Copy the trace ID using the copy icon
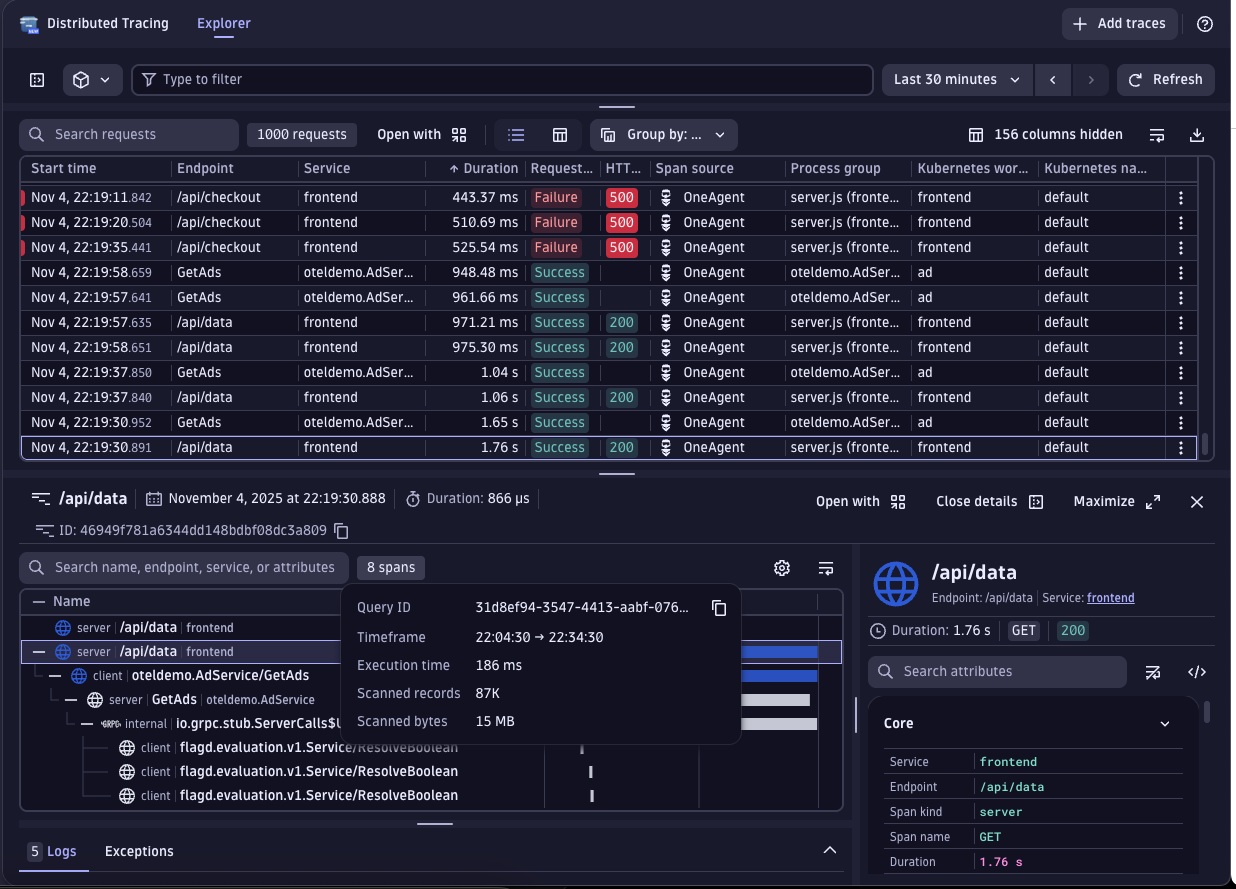Screen dimensions: 1236x889 [340, 531]
